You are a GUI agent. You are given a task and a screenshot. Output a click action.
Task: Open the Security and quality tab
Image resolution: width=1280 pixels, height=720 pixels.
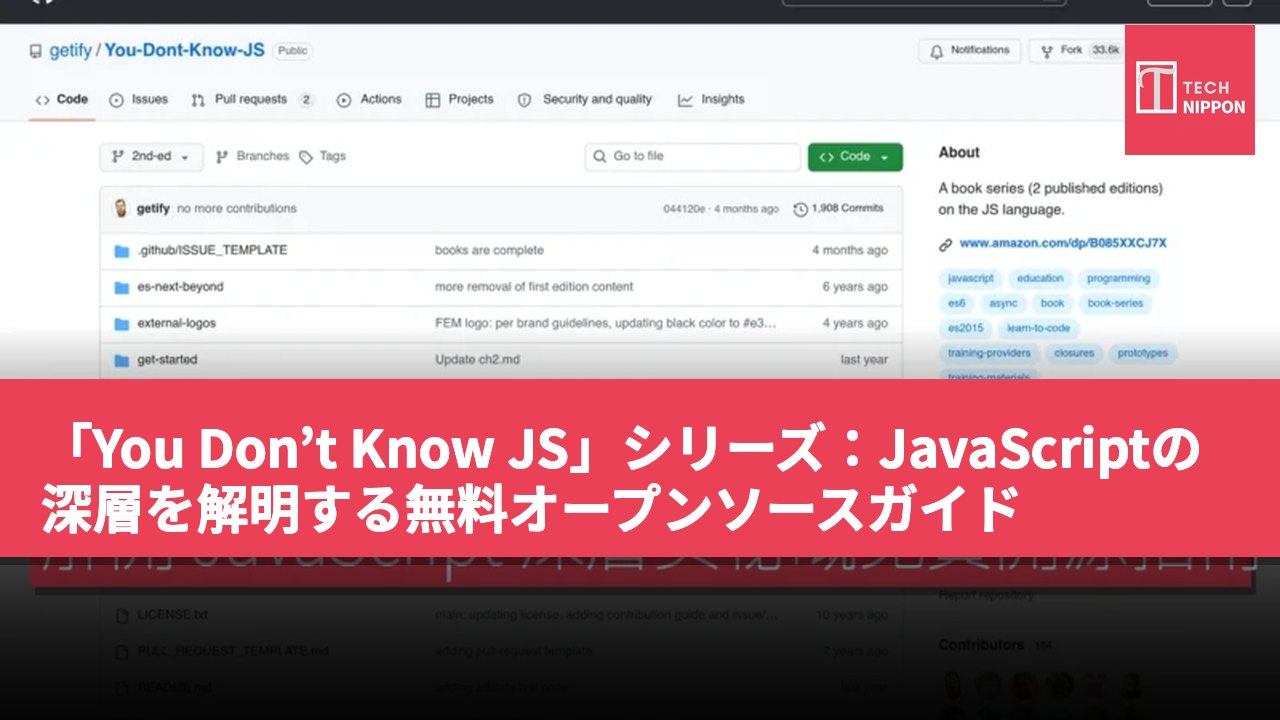[585, 100]
